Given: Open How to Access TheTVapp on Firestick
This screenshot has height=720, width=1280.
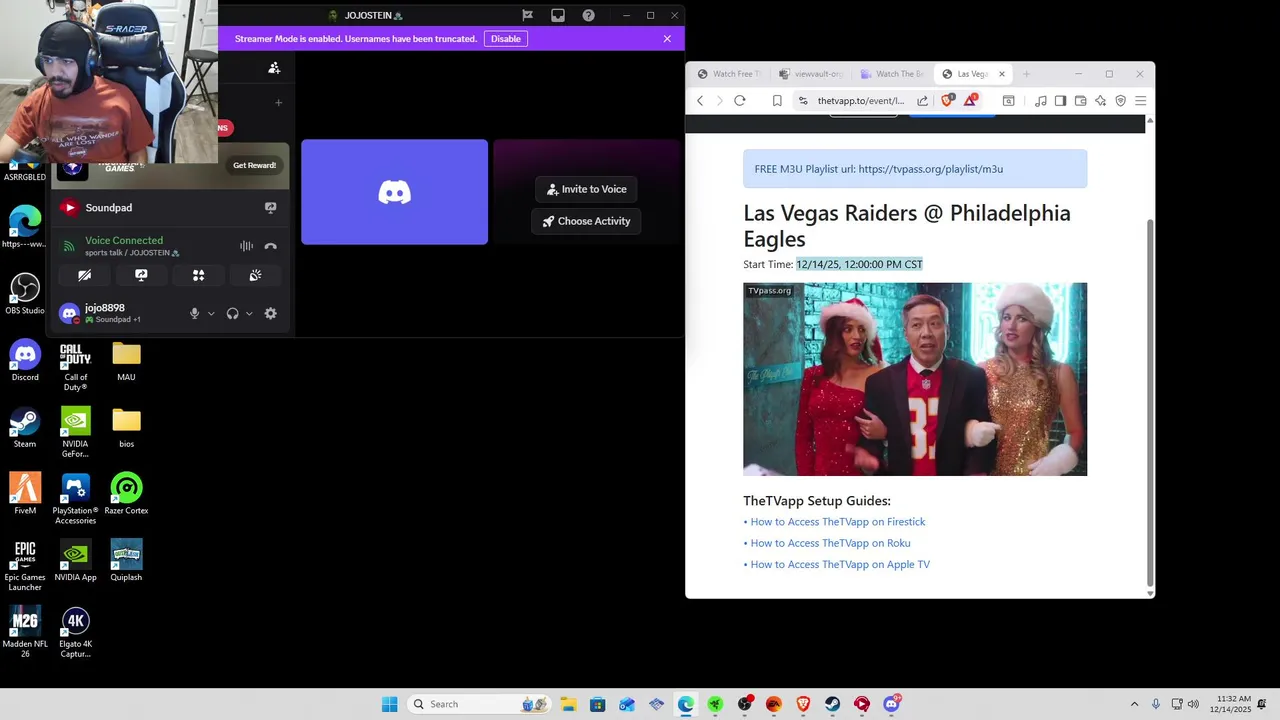Looking at the screenshot, I should tap(838, 522).
